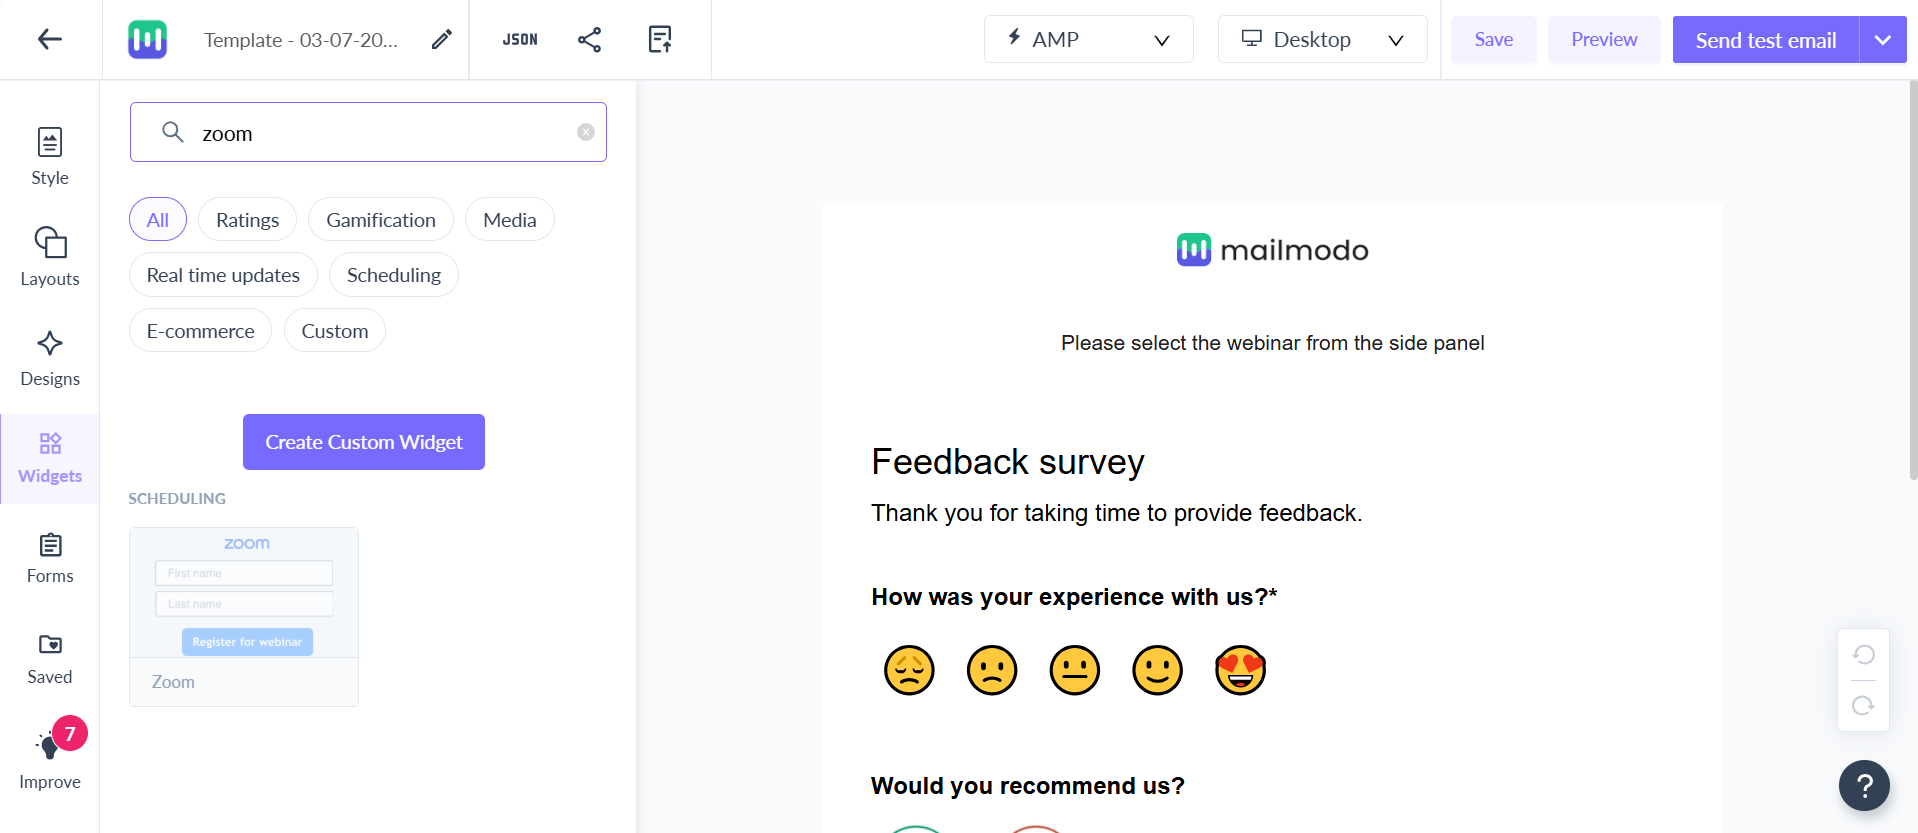Click the back arrow icon
1918x833 pixels.
(50, 39)
